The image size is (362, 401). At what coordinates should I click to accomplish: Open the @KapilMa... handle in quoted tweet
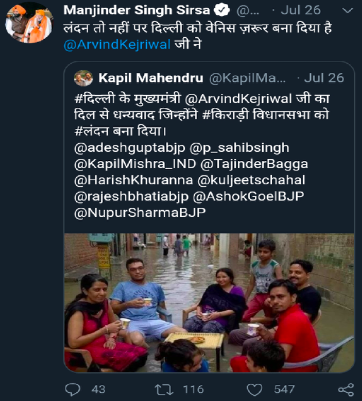[247, 78]
